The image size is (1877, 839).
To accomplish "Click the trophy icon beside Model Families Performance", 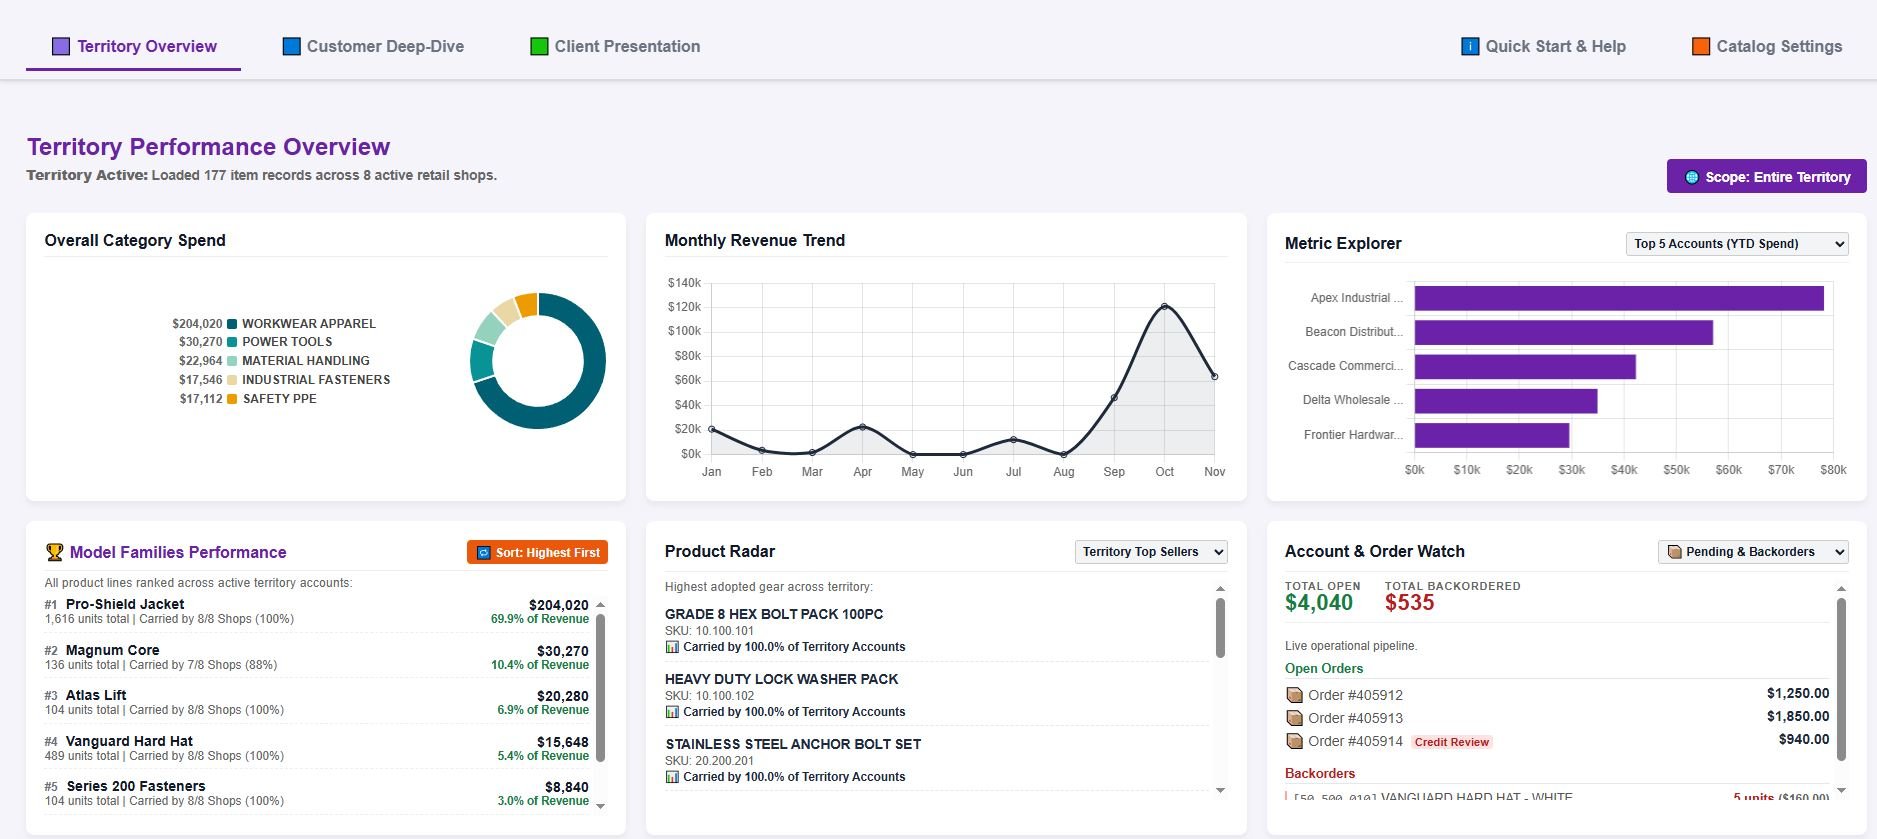I will [55, 552].
